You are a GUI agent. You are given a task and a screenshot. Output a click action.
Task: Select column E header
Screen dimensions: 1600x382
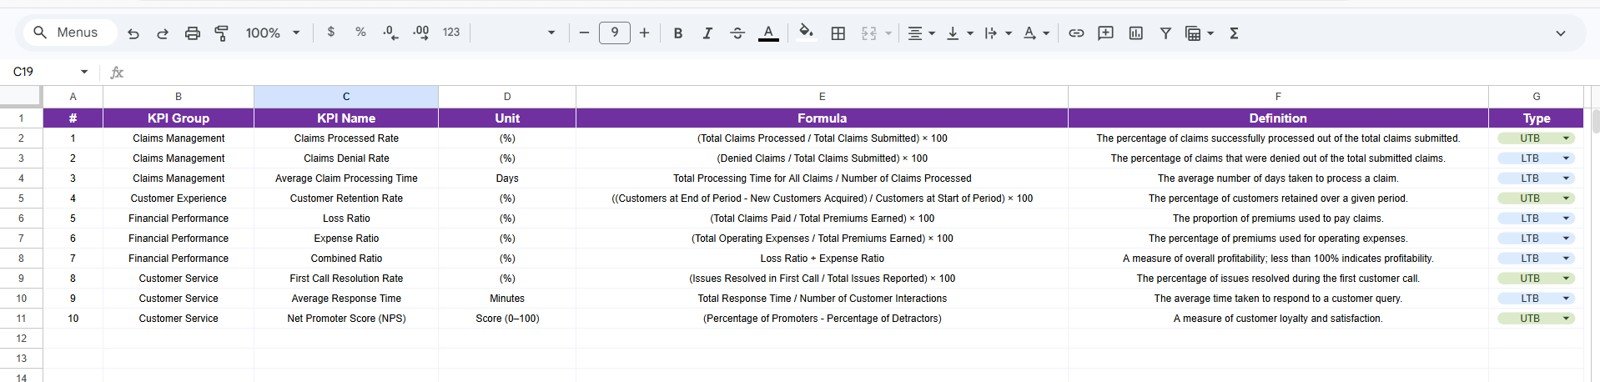[x=822, y=97]
